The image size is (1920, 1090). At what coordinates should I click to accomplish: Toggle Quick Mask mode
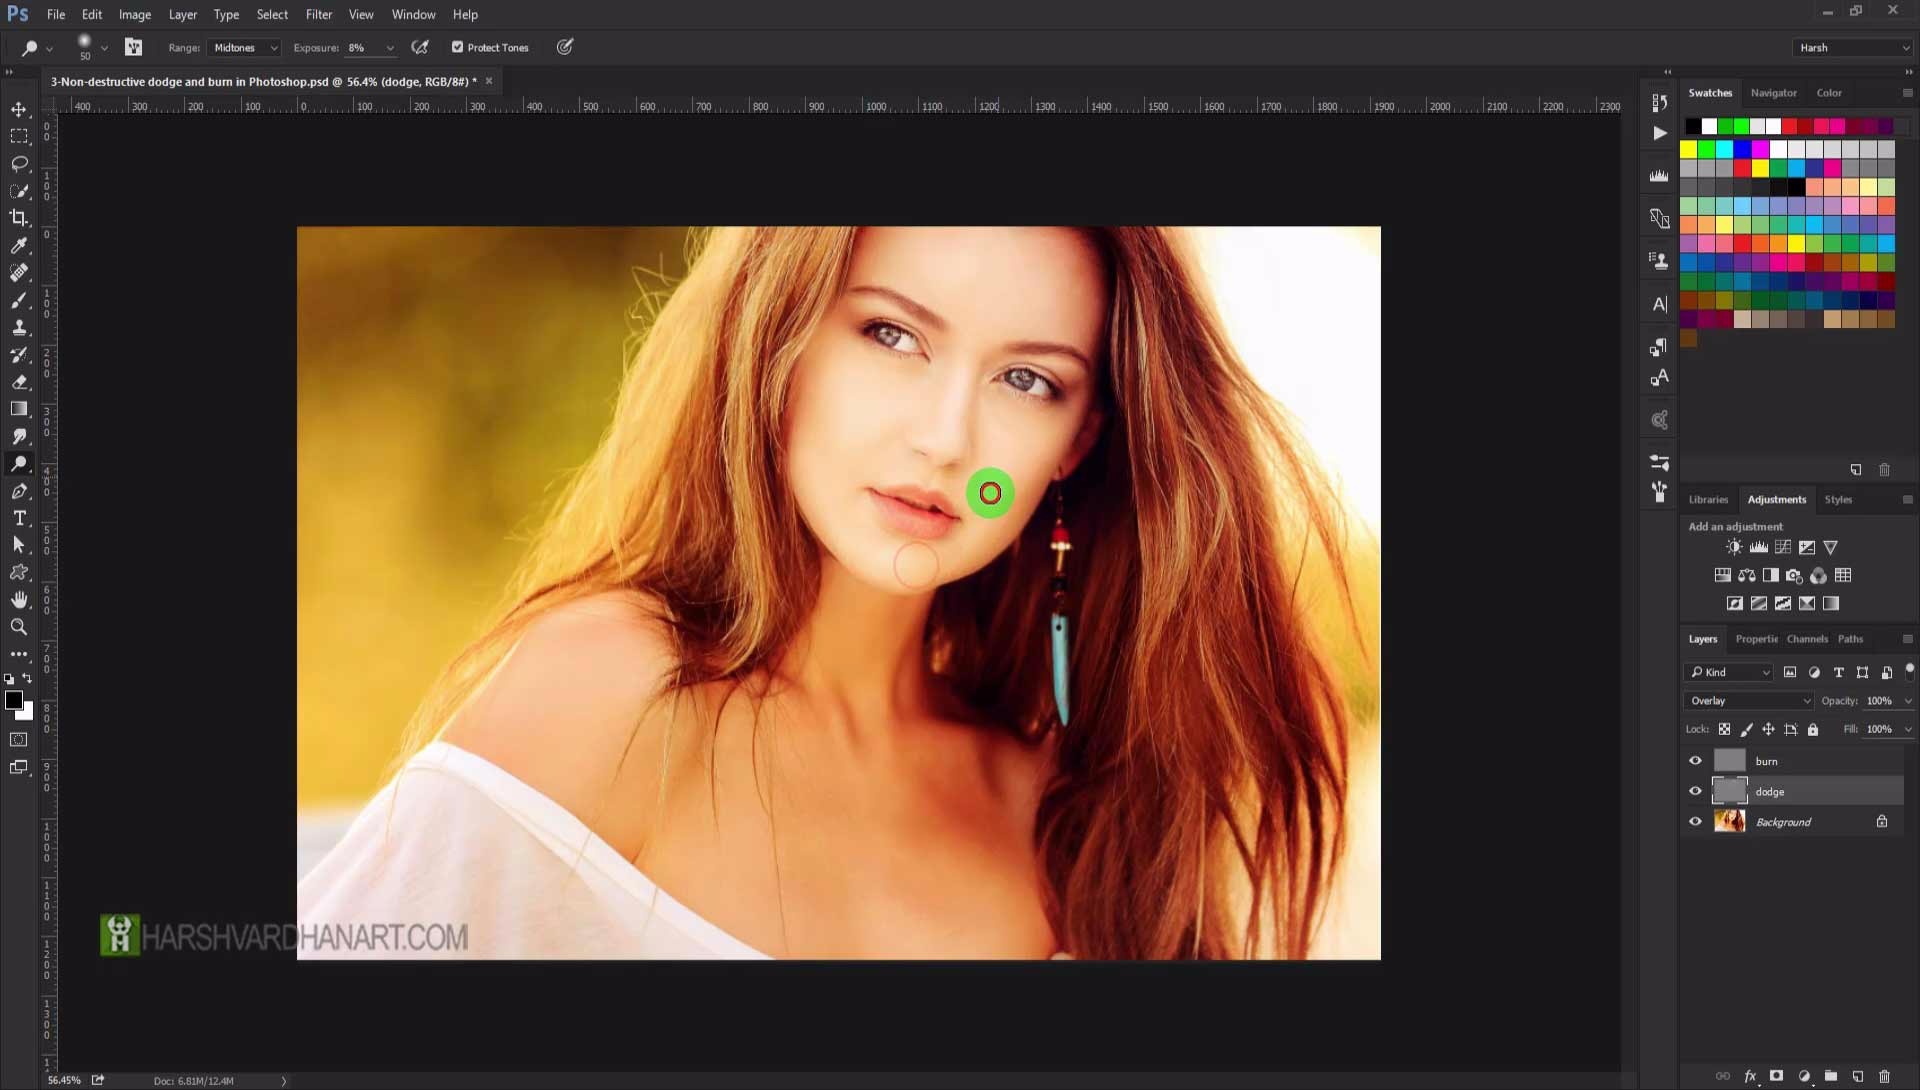[19, 740]
